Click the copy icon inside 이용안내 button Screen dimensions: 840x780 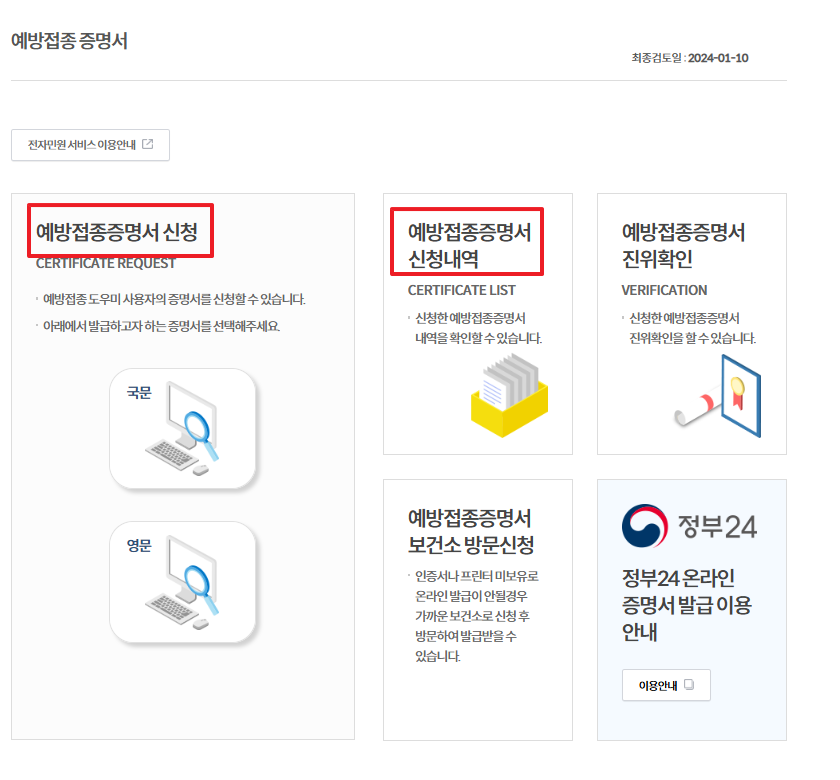689,684
